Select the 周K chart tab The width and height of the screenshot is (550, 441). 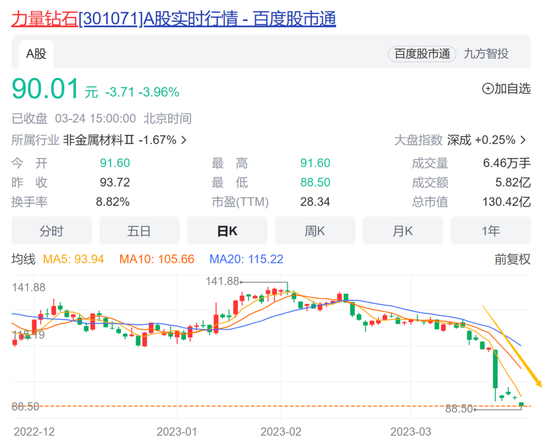[x=315, y=231]
